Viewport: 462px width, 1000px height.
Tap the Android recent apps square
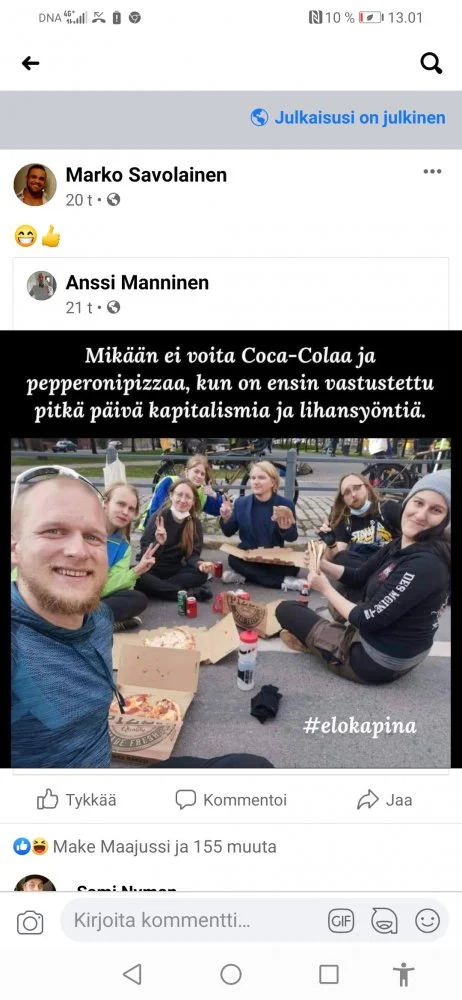329,974
